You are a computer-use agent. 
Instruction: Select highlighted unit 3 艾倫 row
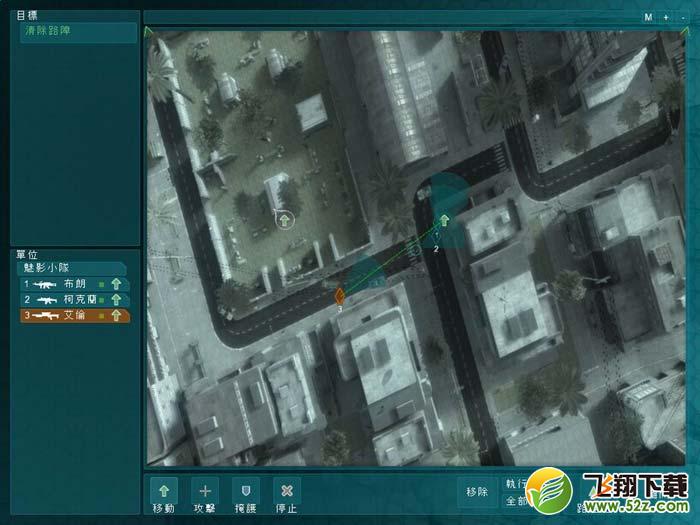coord(75,316)
